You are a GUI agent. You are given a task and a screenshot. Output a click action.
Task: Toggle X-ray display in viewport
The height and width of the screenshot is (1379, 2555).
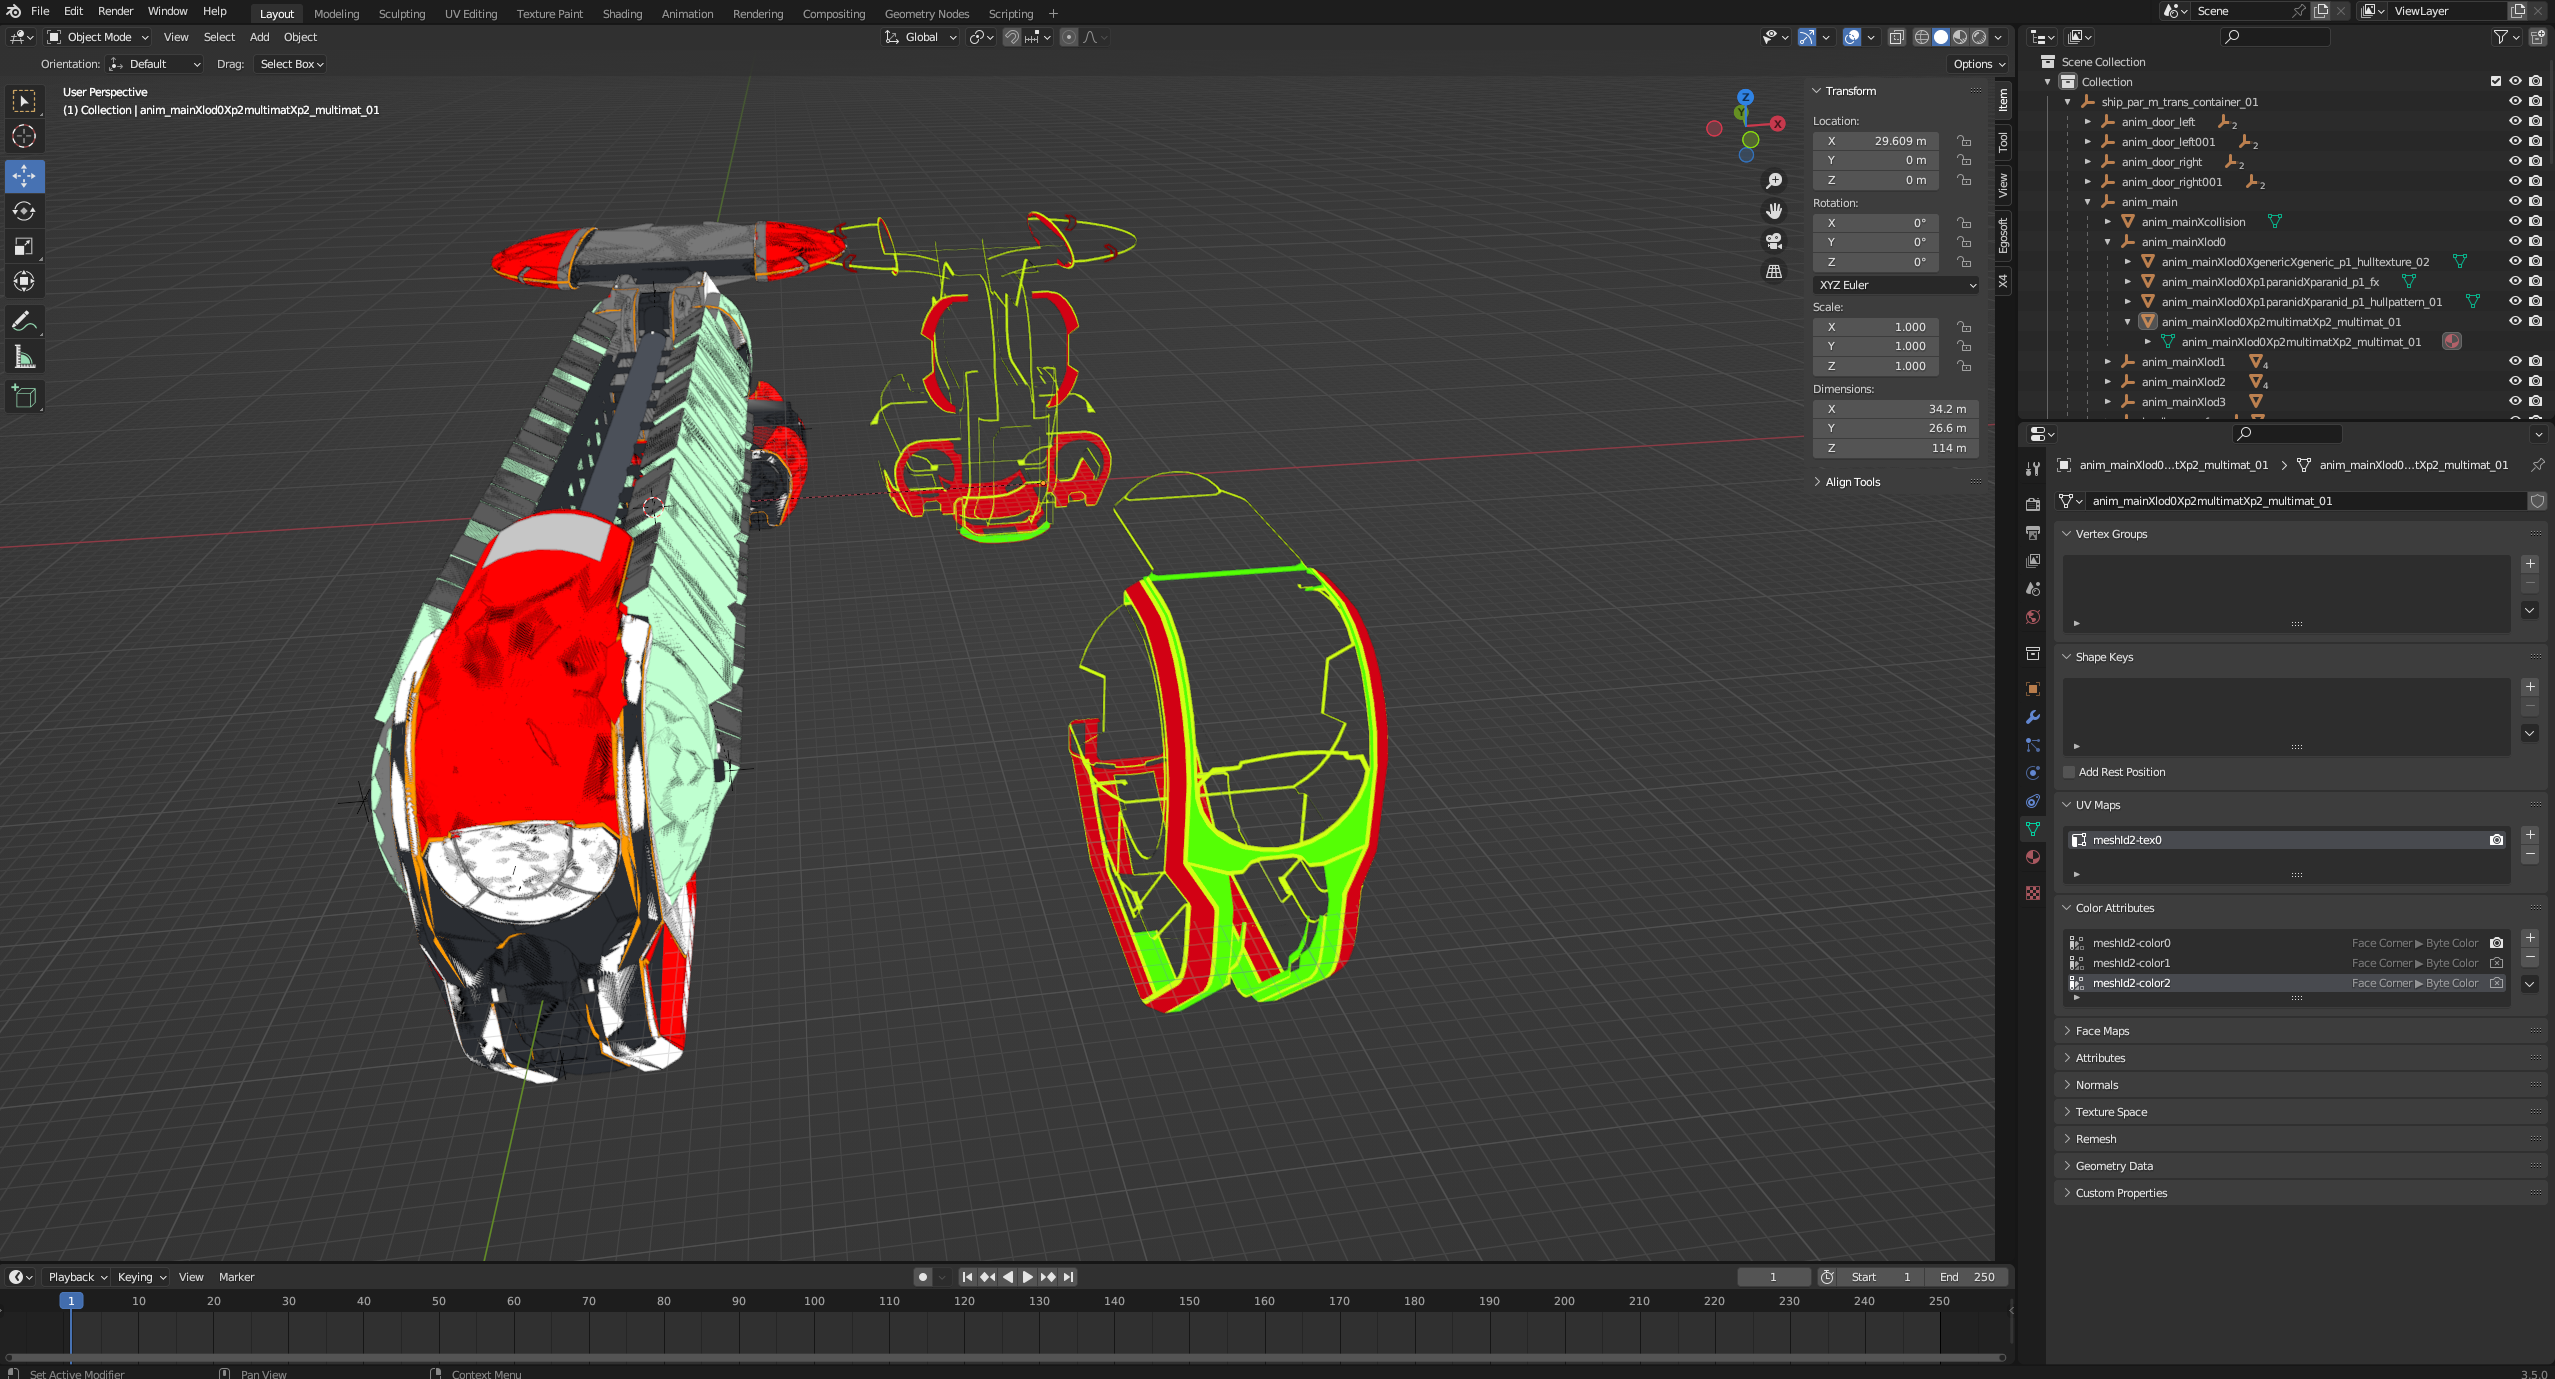pos(1896,37)
